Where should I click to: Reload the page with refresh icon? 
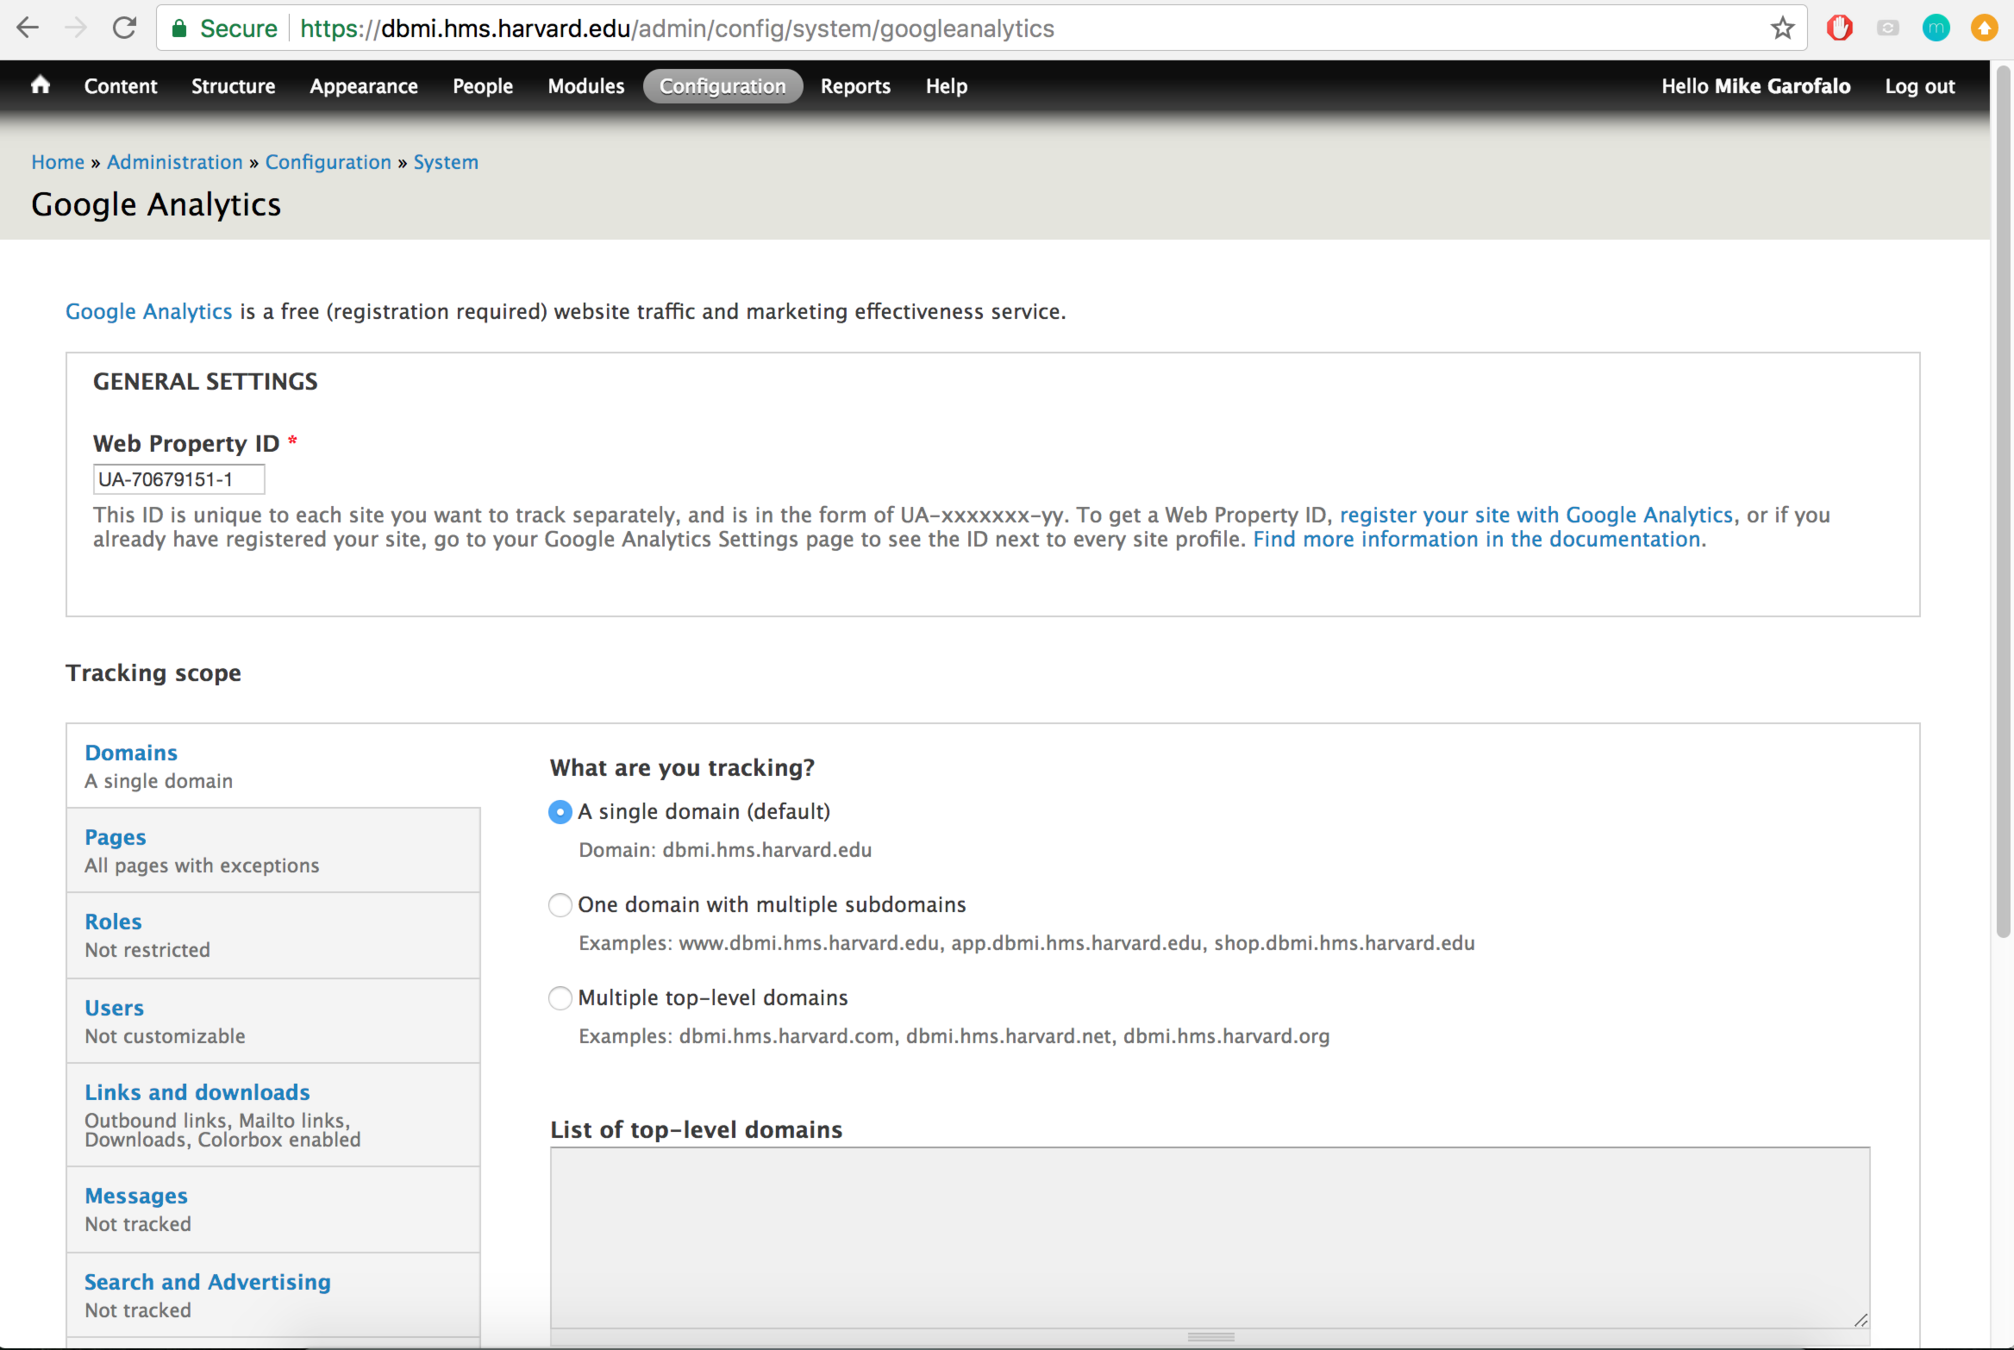(x=124, y=28)
